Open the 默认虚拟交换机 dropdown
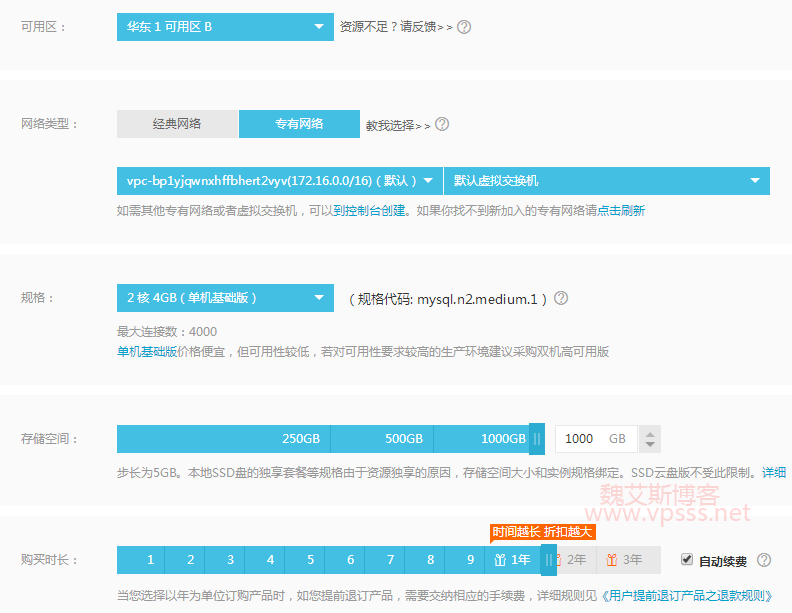The height and width of the screenshot is (613, 792). pyautogui.click(x=607, y=181)
